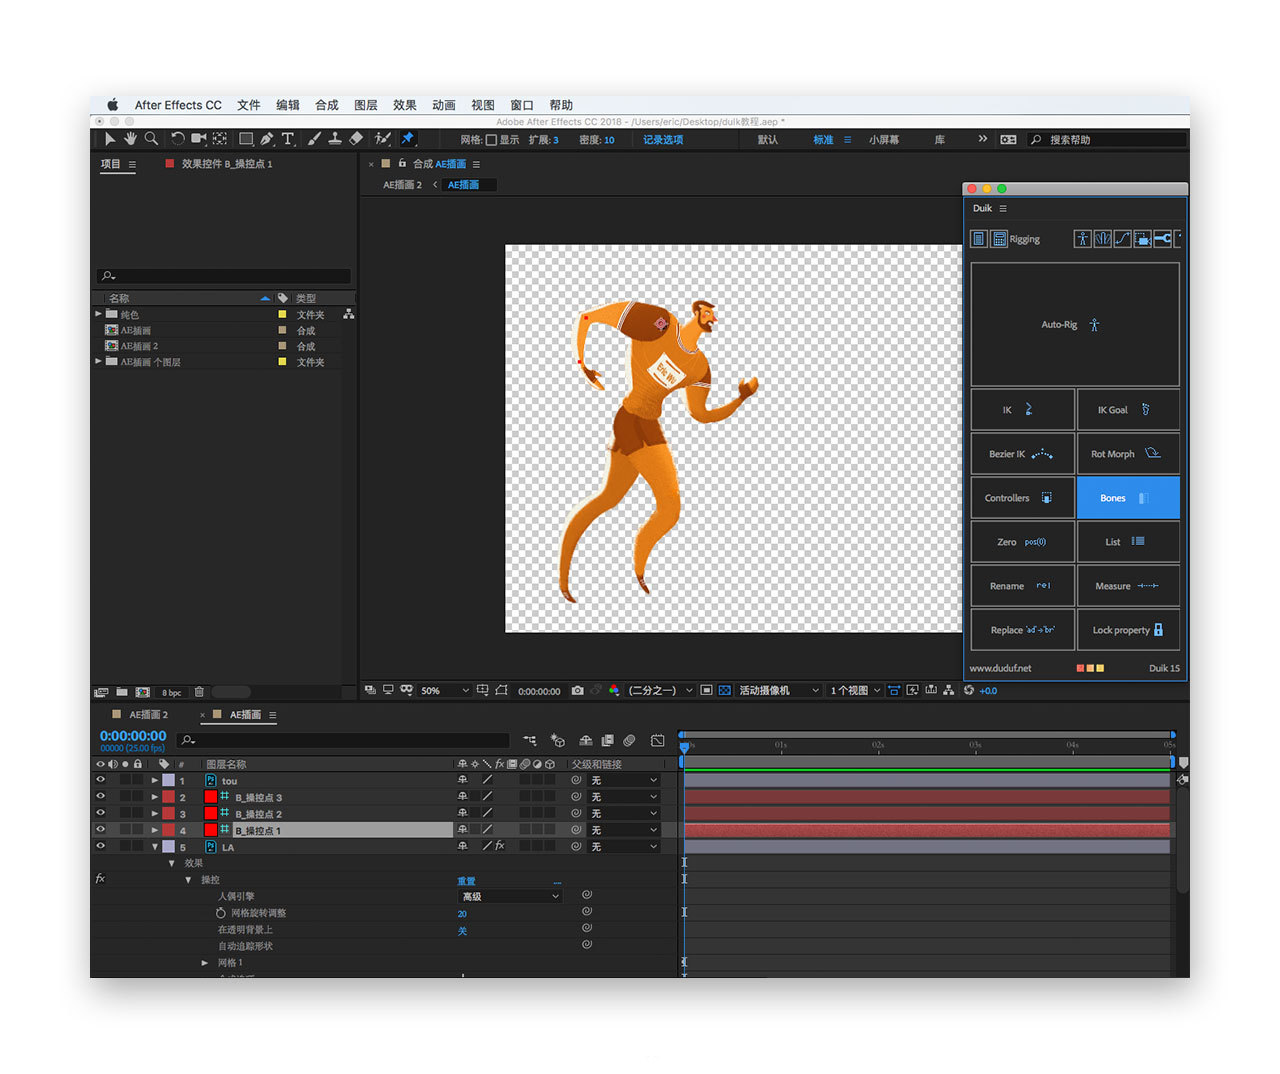Image resolution: width=1280 pixels, height=1074 pixels.
Task: Click the Duik human rig icon
Action: click(x=1082, y=239)
